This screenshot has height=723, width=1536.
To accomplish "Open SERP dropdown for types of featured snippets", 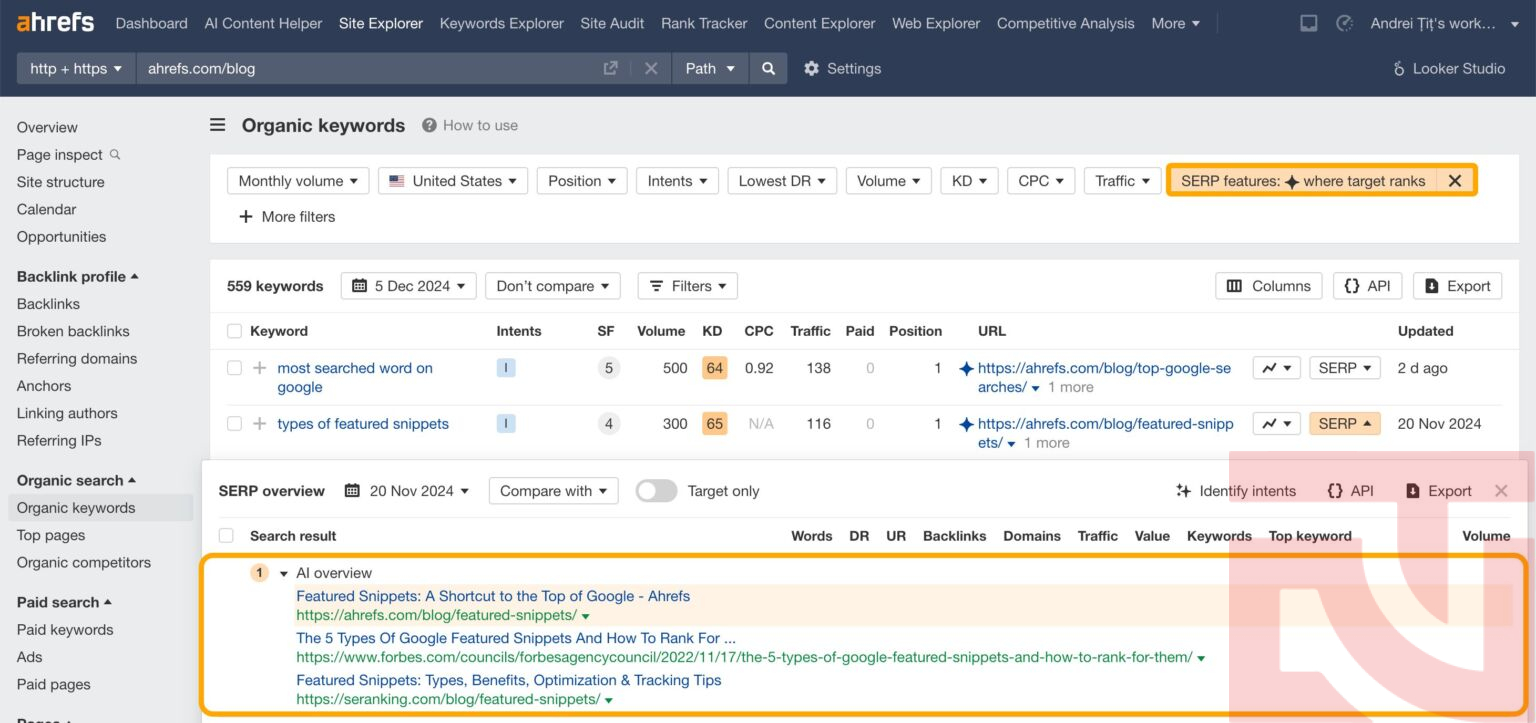I will 1344,424.
